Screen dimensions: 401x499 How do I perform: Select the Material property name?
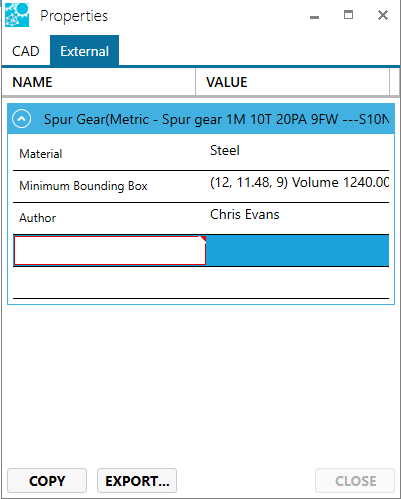(x=41, y=154)
